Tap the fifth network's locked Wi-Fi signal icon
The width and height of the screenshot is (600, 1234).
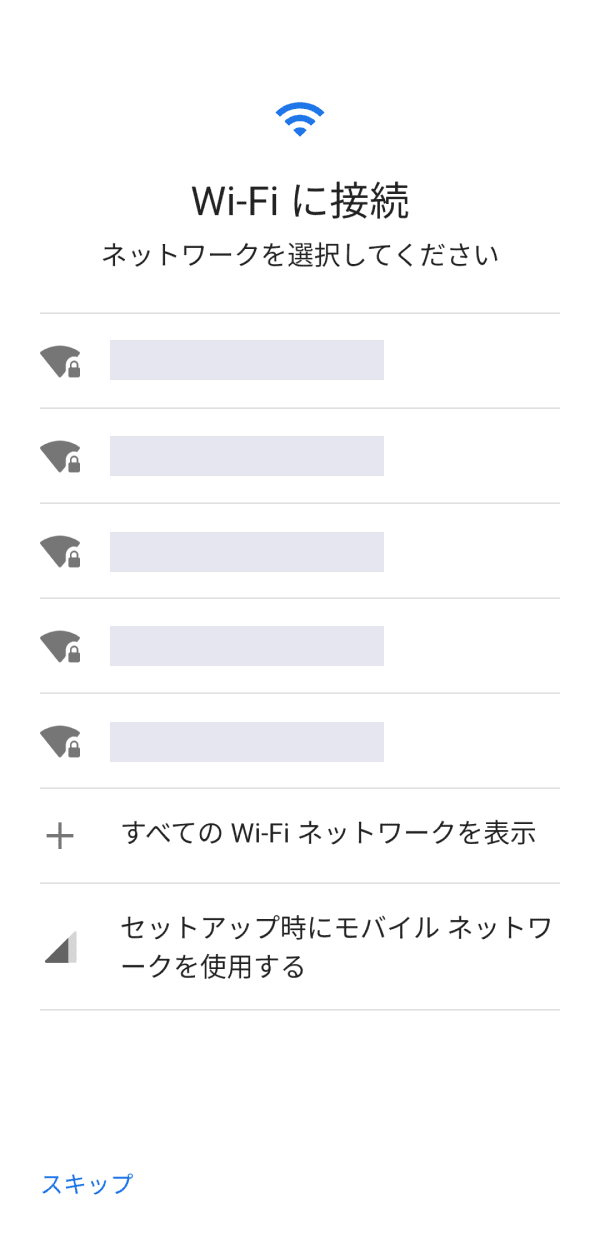pyautogui.click(x=59, y=740)
